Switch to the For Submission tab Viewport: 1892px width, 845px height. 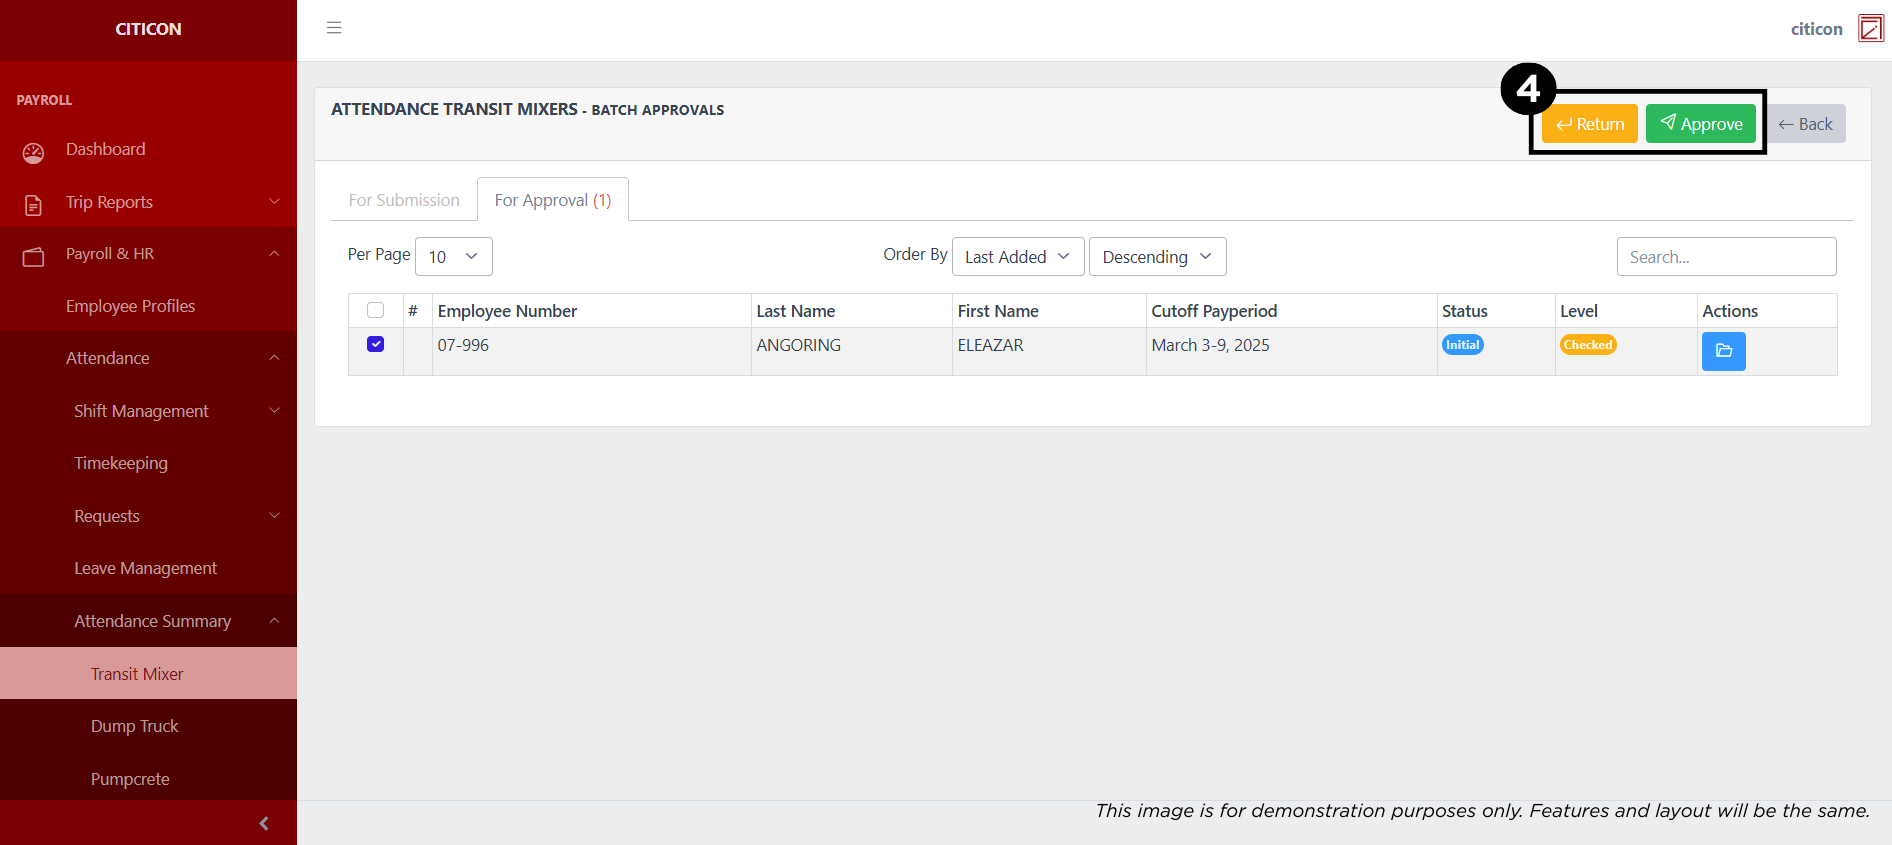click(404, 200)
